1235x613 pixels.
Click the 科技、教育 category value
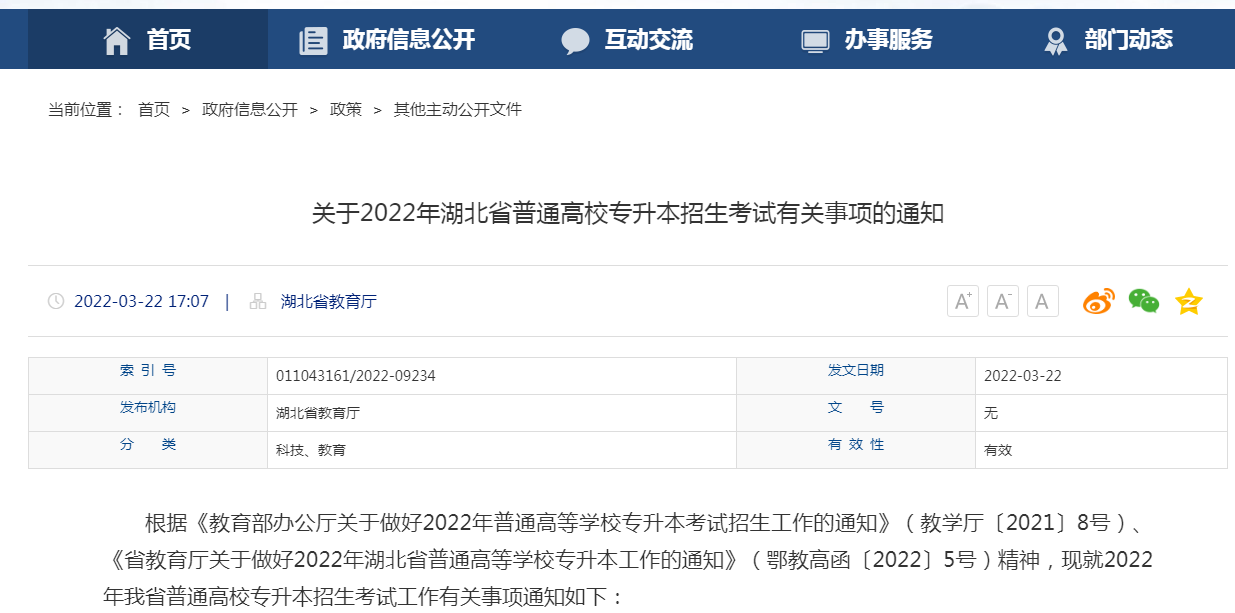coord(311,450)
